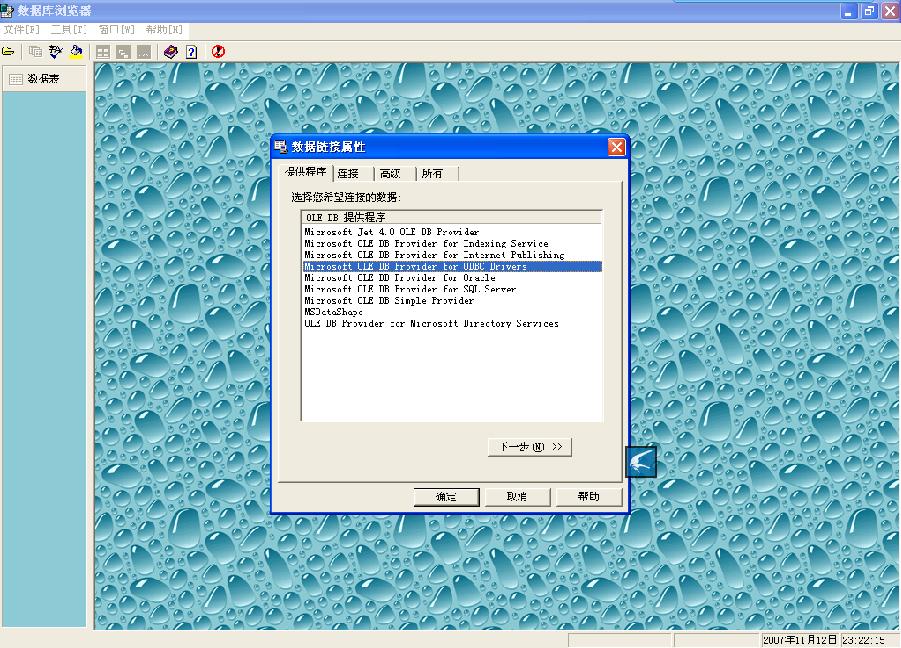
Task: Click the 下一步(N) >> button
Action: pos(530,447)
